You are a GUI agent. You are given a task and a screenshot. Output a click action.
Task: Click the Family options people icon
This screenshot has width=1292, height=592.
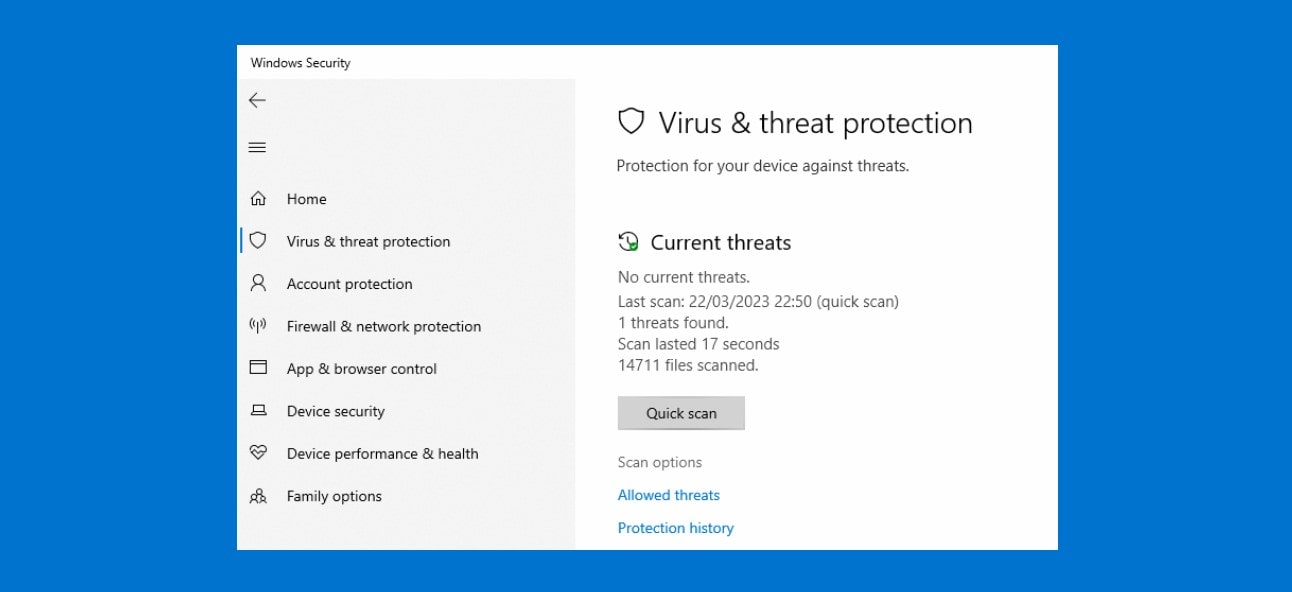tap(258, 495)
